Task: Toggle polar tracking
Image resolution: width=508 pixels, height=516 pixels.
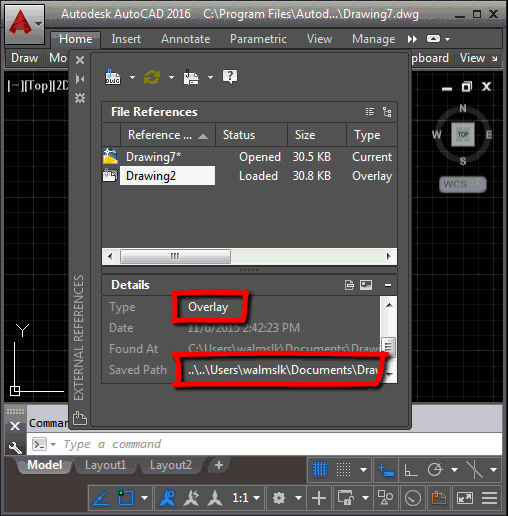Action: [x=435, y=470]
